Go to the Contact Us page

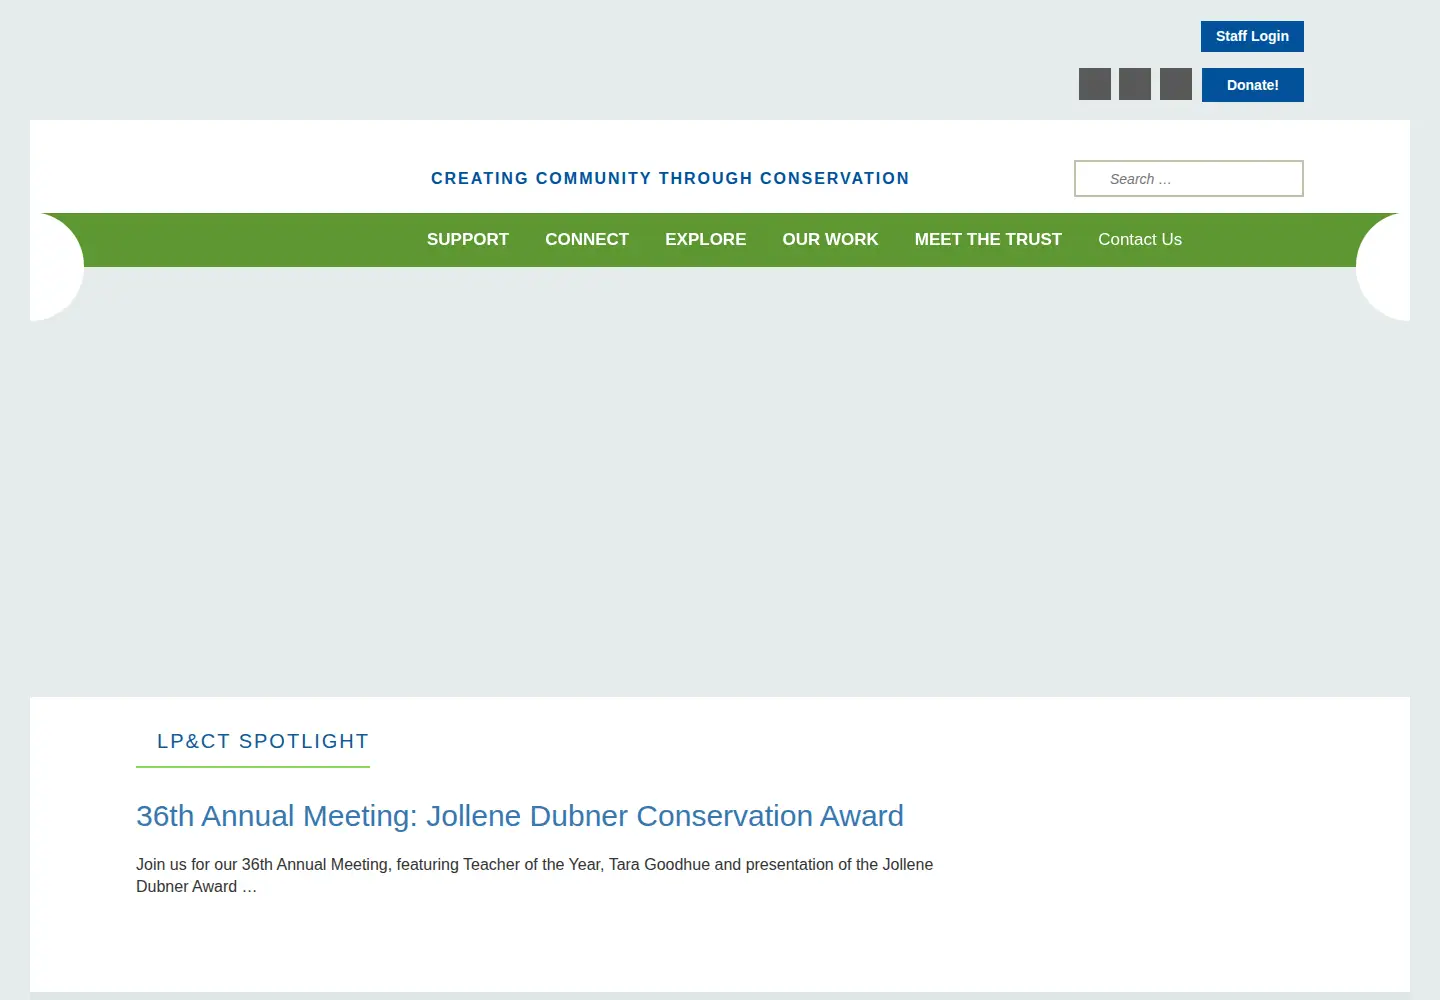1140,240
